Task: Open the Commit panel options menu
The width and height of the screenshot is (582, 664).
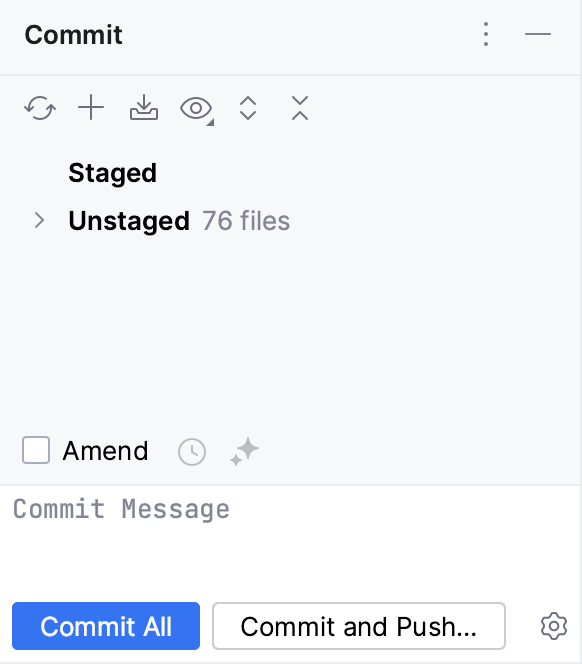Action: coord(486,34)
